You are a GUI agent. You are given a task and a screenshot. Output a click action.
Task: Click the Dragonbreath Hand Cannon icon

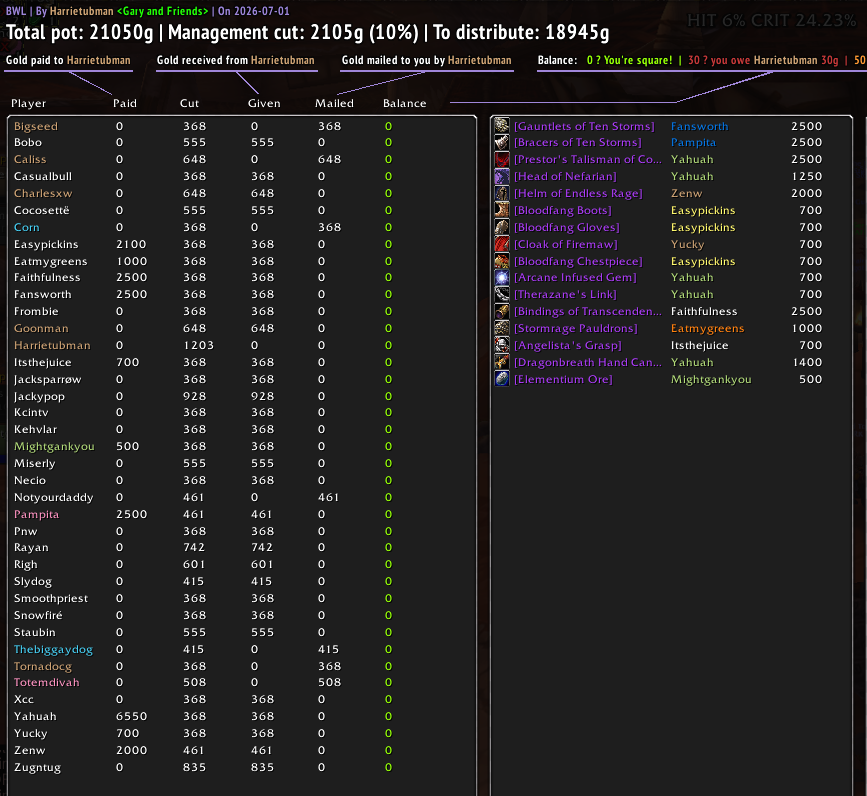click(502, 362)
